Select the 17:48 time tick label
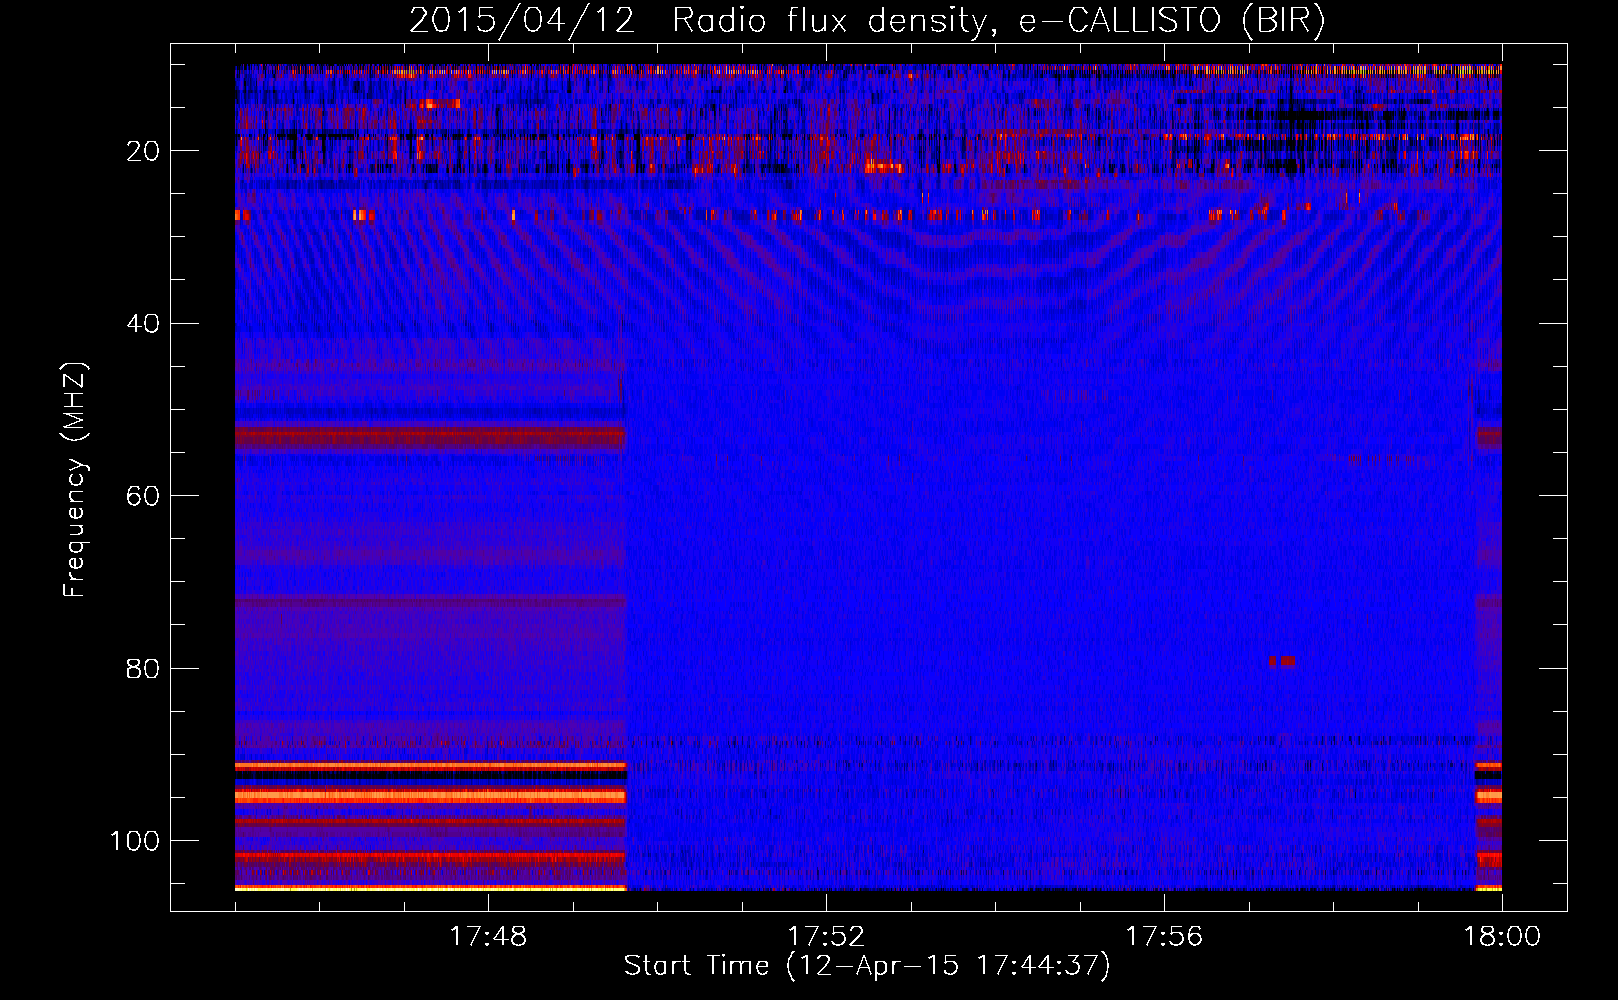 pyautogui.click(x=488, y=937)
